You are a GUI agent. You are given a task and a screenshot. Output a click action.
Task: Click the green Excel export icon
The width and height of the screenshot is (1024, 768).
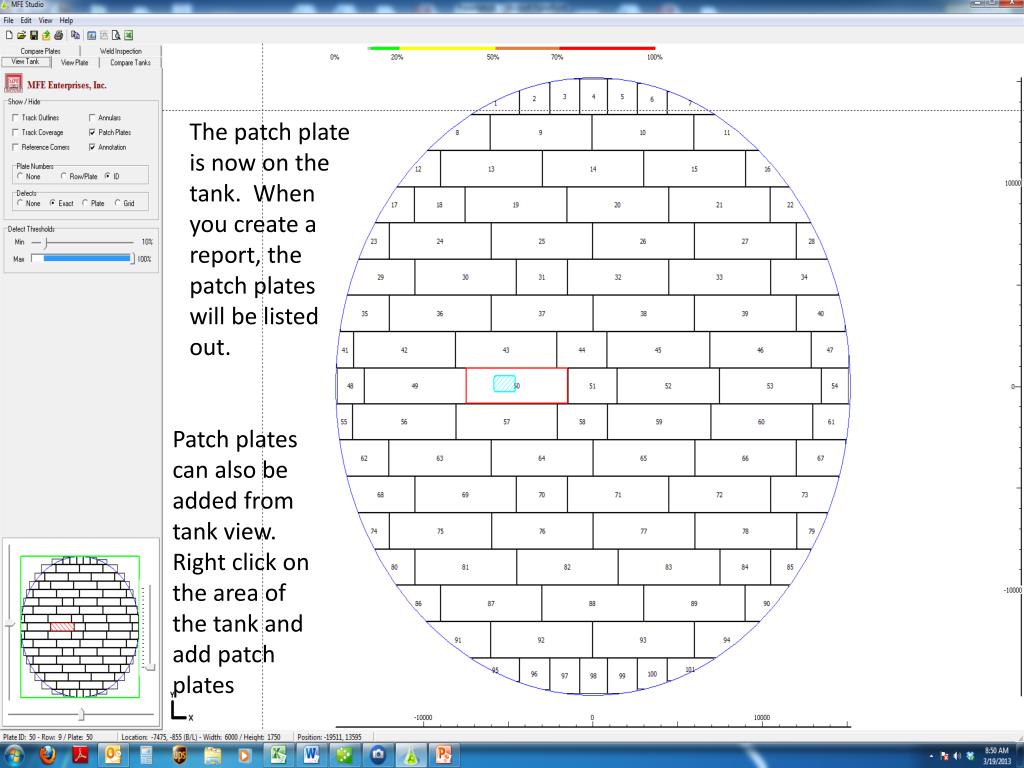coord(129,35)
